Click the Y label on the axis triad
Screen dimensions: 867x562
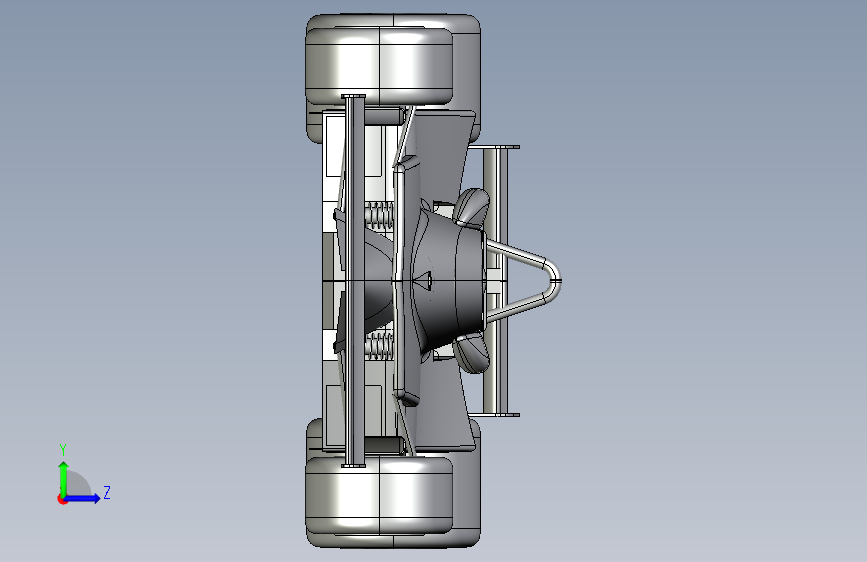coord(63,450)
